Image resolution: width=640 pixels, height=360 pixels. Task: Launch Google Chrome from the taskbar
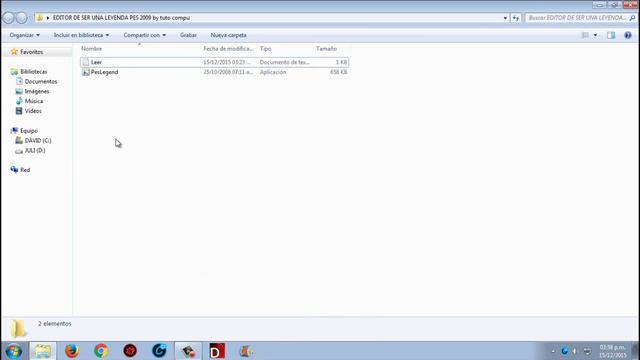click(101, 351)
